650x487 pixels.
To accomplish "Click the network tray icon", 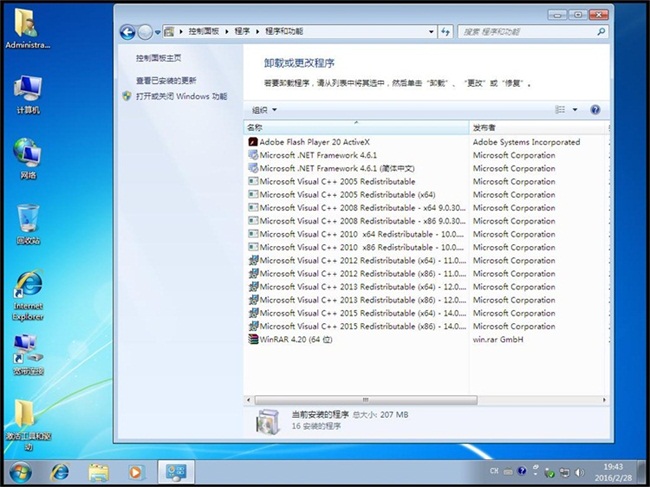I will (564, 472).
